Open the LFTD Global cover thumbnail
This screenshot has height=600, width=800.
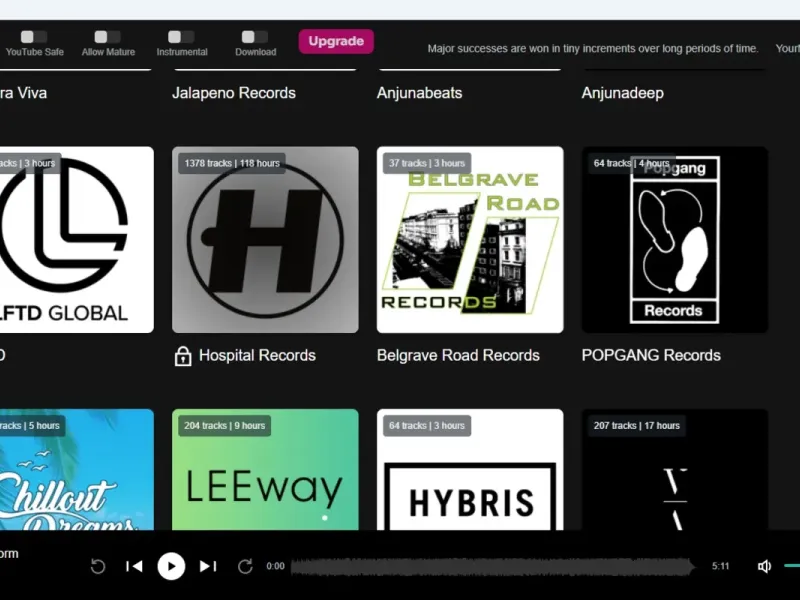point(77,240)
